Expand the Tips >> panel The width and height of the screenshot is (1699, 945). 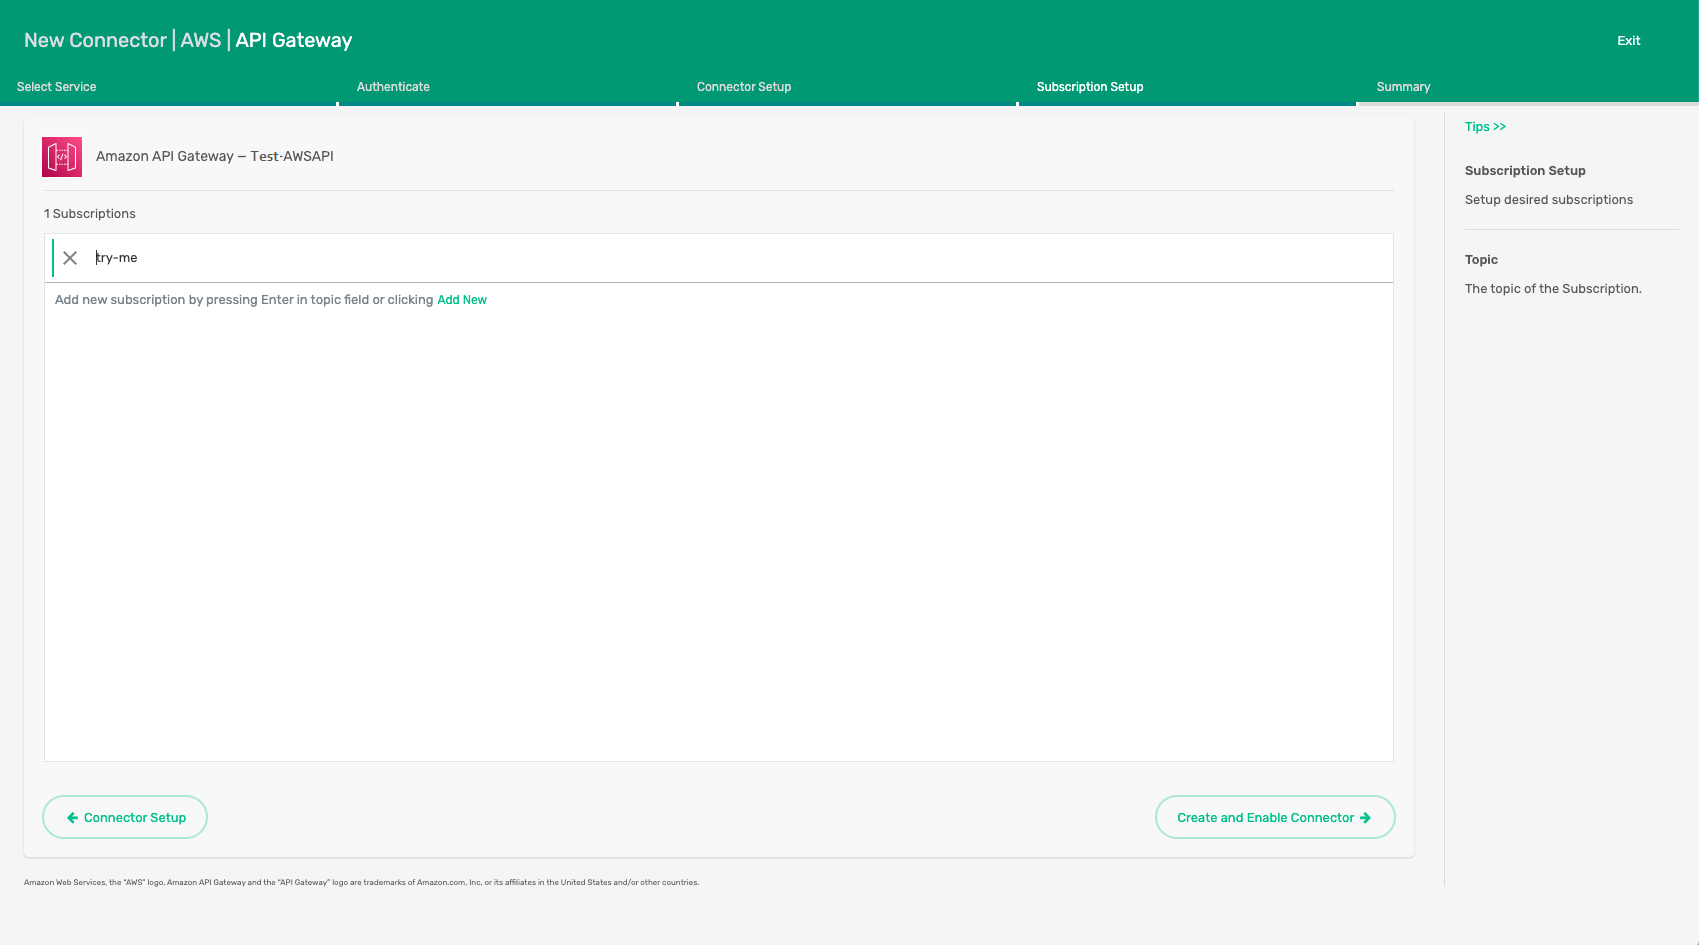click(1485, 127)
